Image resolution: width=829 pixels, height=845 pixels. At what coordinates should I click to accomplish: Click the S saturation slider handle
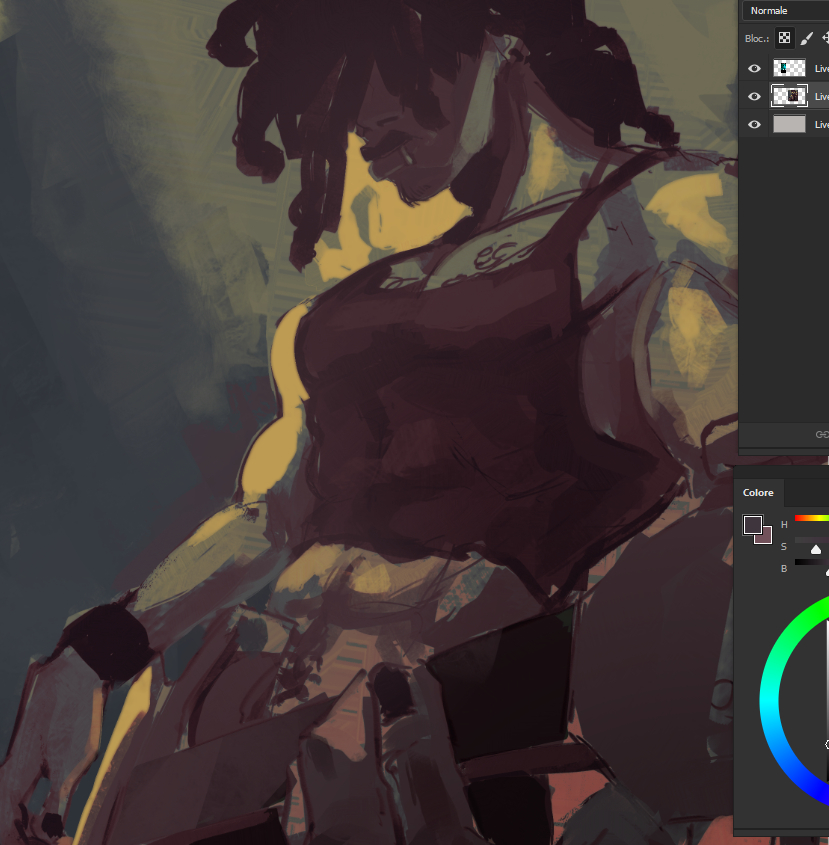click(816, 549)
